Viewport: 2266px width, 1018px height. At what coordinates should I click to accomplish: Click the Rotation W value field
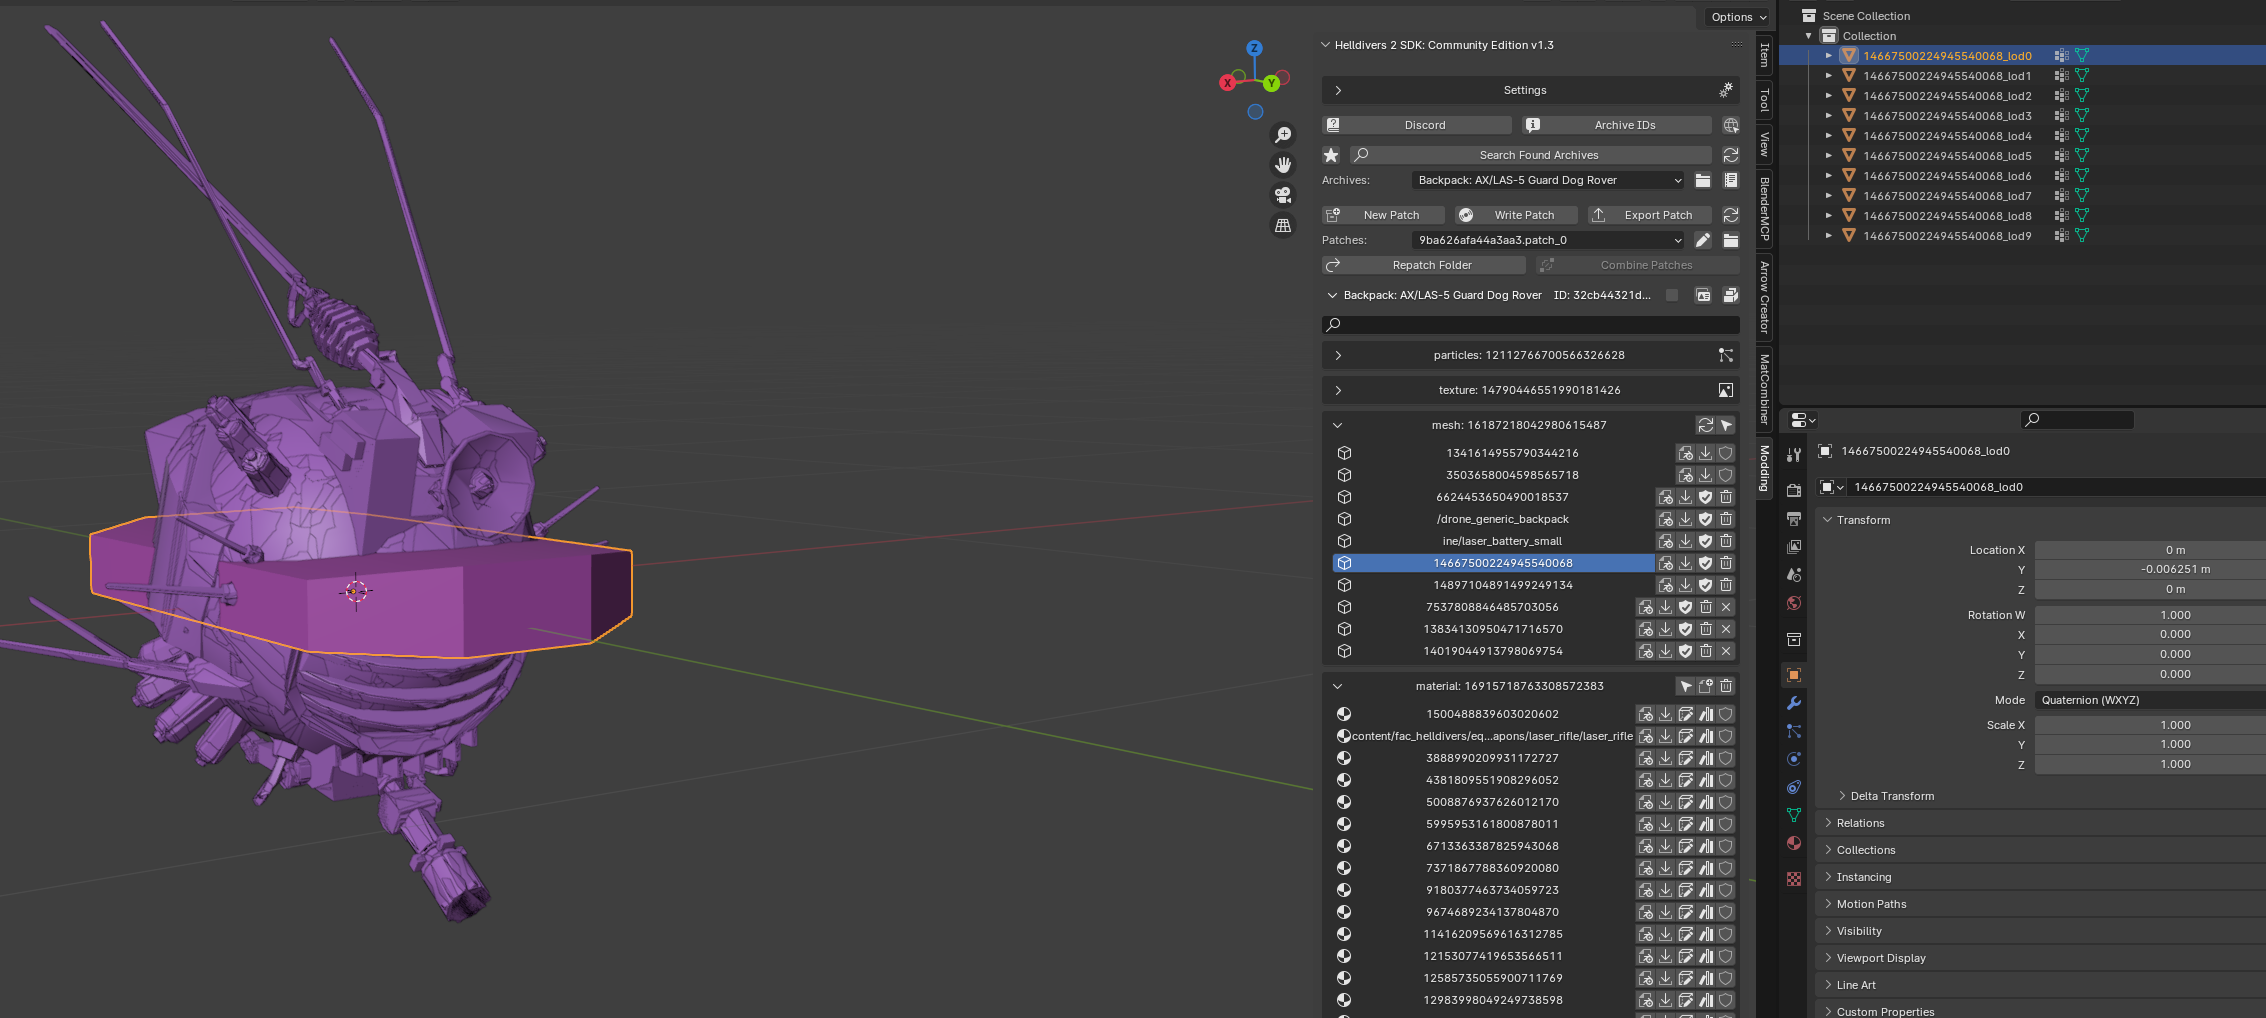2150,615
